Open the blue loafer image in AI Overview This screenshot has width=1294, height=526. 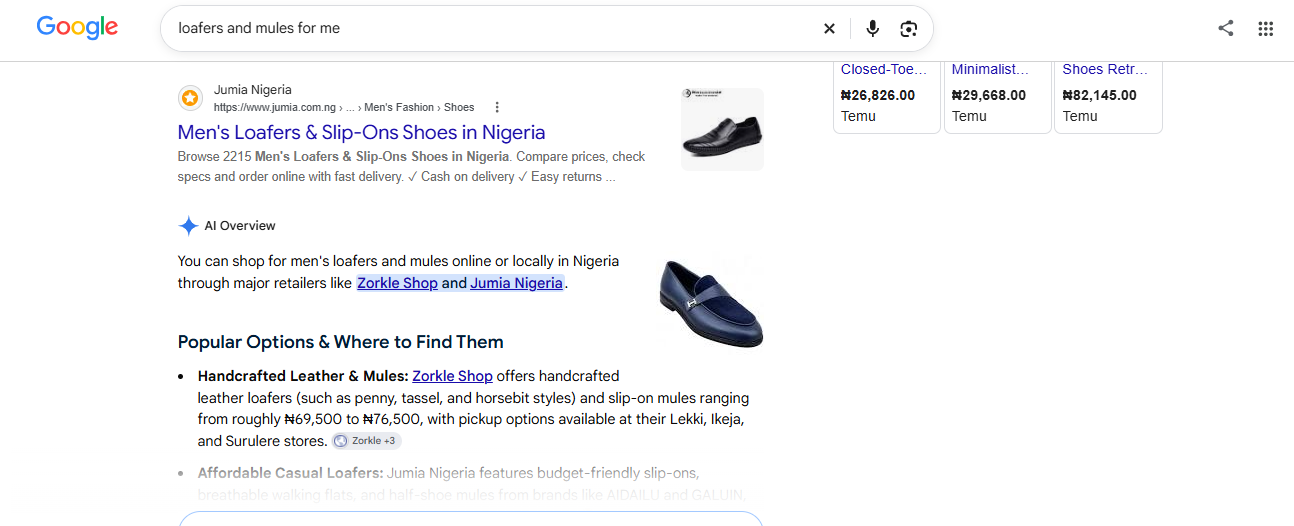pyautogui.click(x=710, y=302)
